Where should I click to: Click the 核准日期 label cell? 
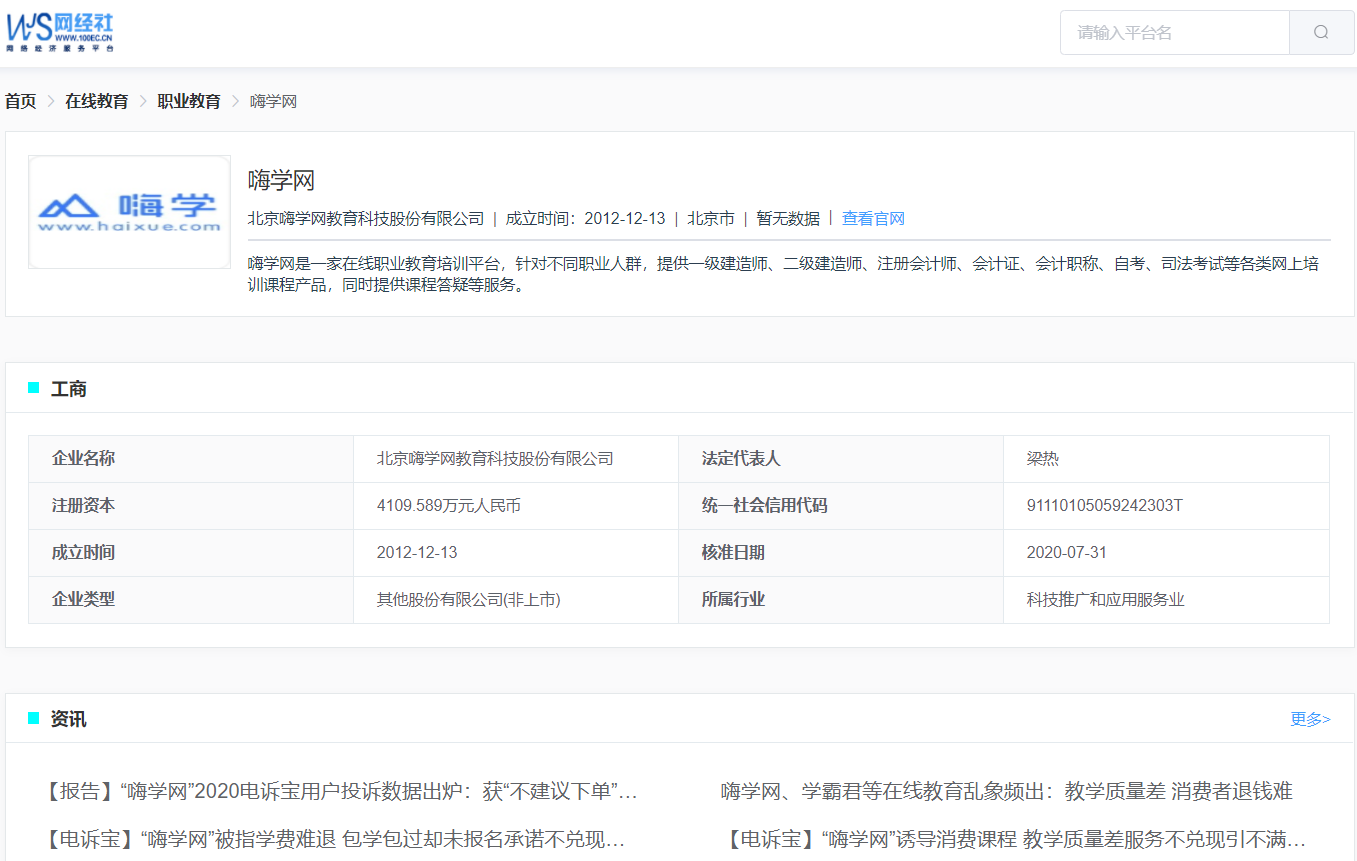click(841, 553)
